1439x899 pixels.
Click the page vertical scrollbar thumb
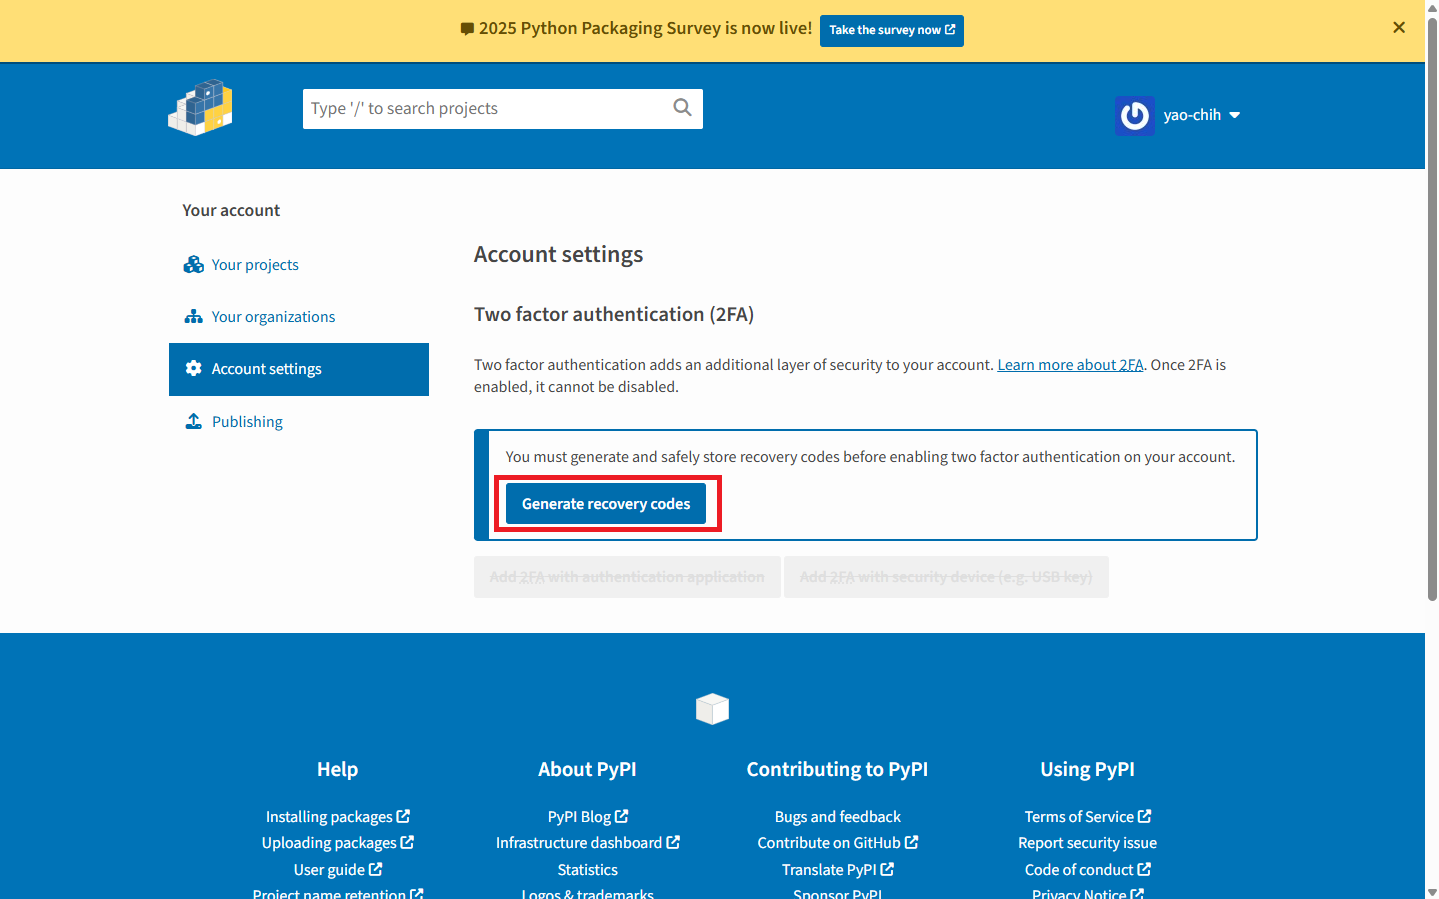click(x=1432, y=308)
